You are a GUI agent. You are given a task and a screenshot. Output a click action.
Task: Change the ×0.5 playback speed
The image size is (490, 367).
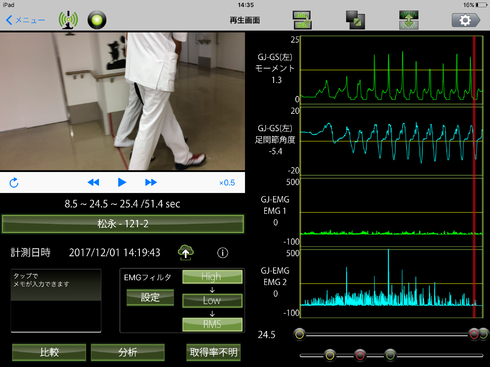click(x=227, y=183)
